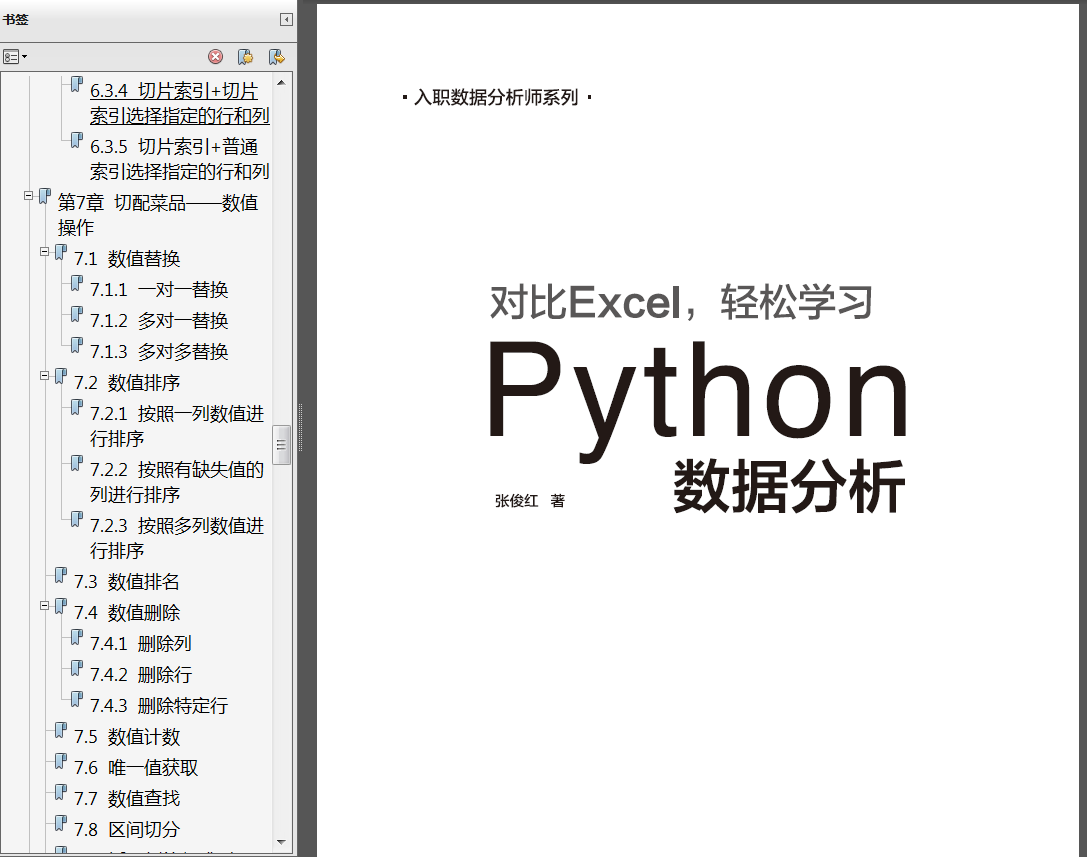Delete selected bookmark with red X icon
Screen dimensions: 1087x857
pos(216,57)
